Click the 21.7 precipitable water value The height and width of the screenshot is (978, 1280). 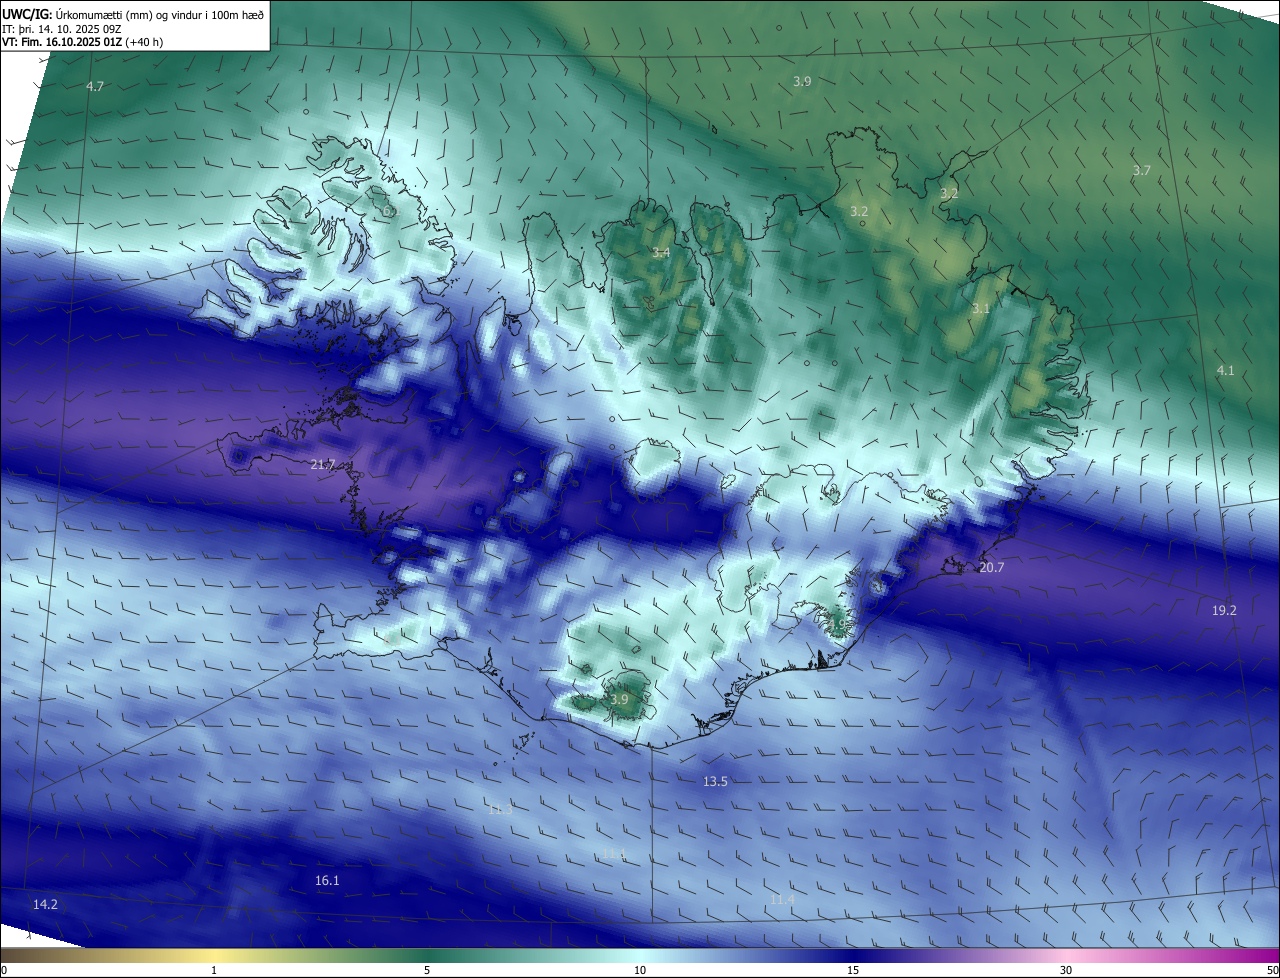click(x=322, y=465)
